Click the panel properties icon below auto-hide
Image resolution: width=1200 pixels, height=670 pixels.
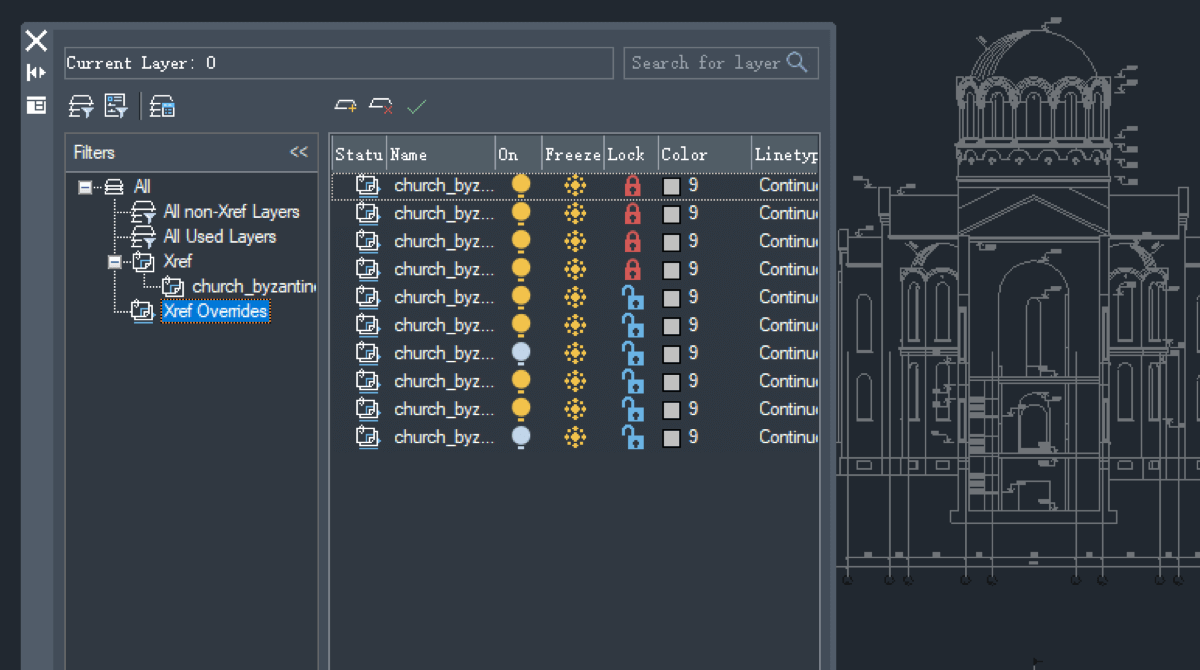coord(36,105)
